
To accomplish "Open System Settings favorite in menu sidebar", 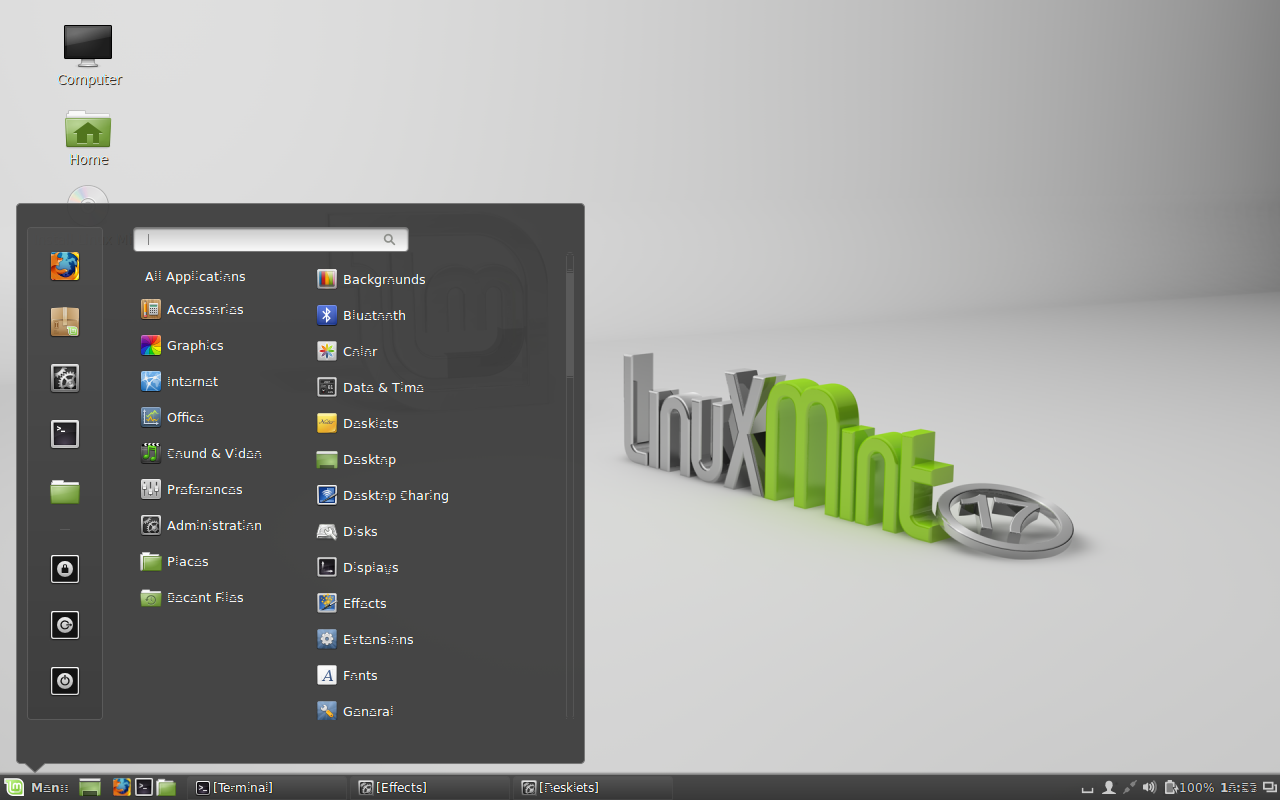I will [65, 378].
